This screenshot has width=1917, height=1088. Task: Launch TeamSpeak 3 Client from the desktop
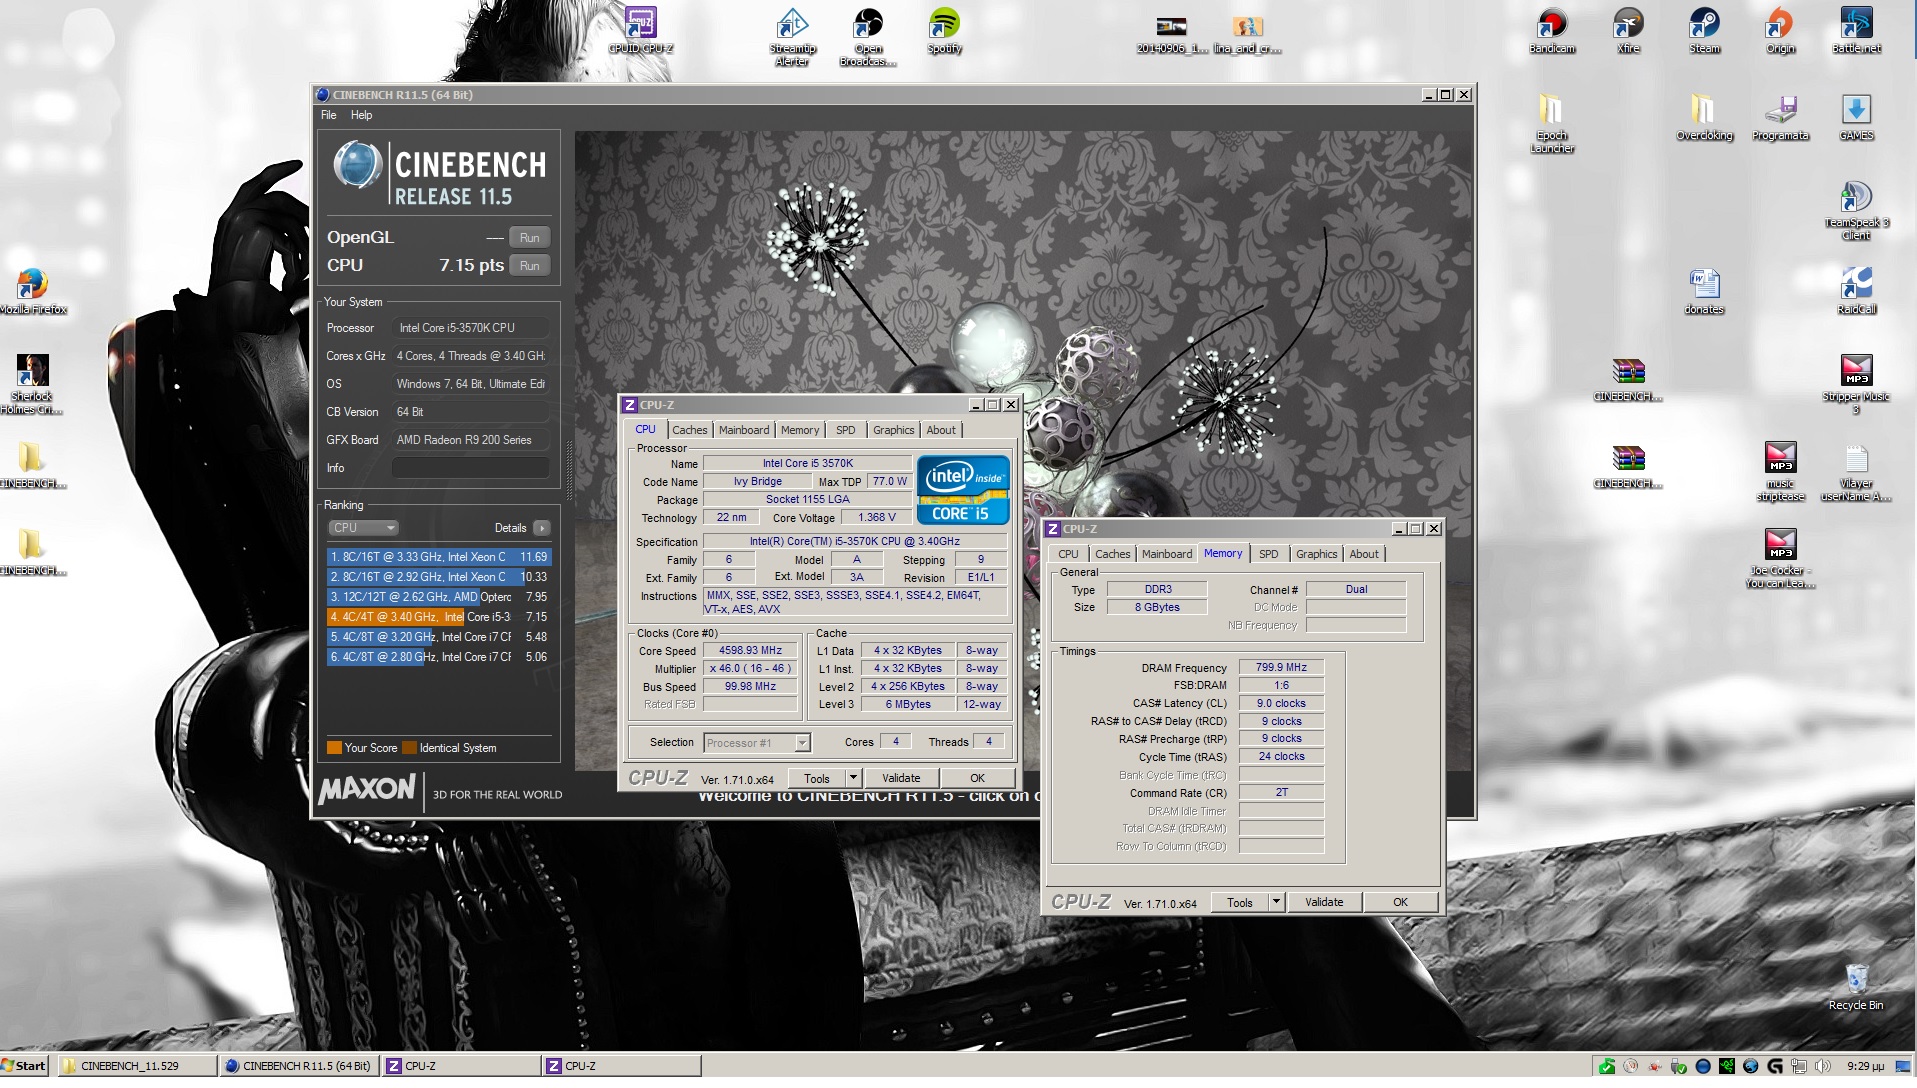1856,210
